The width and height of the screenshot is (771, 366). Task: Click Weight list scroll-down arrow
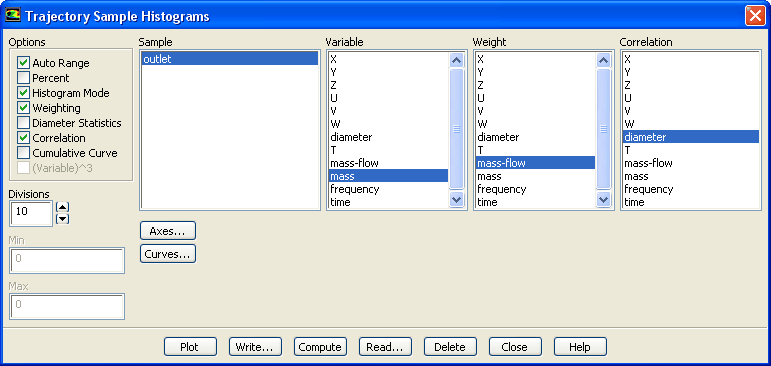click(x=604, y=200)
